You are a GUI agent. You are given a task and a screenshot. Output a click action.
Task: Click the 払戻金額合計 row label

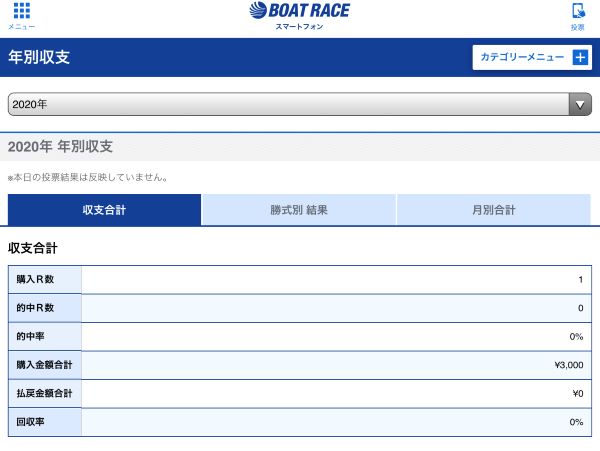(44, 394)
